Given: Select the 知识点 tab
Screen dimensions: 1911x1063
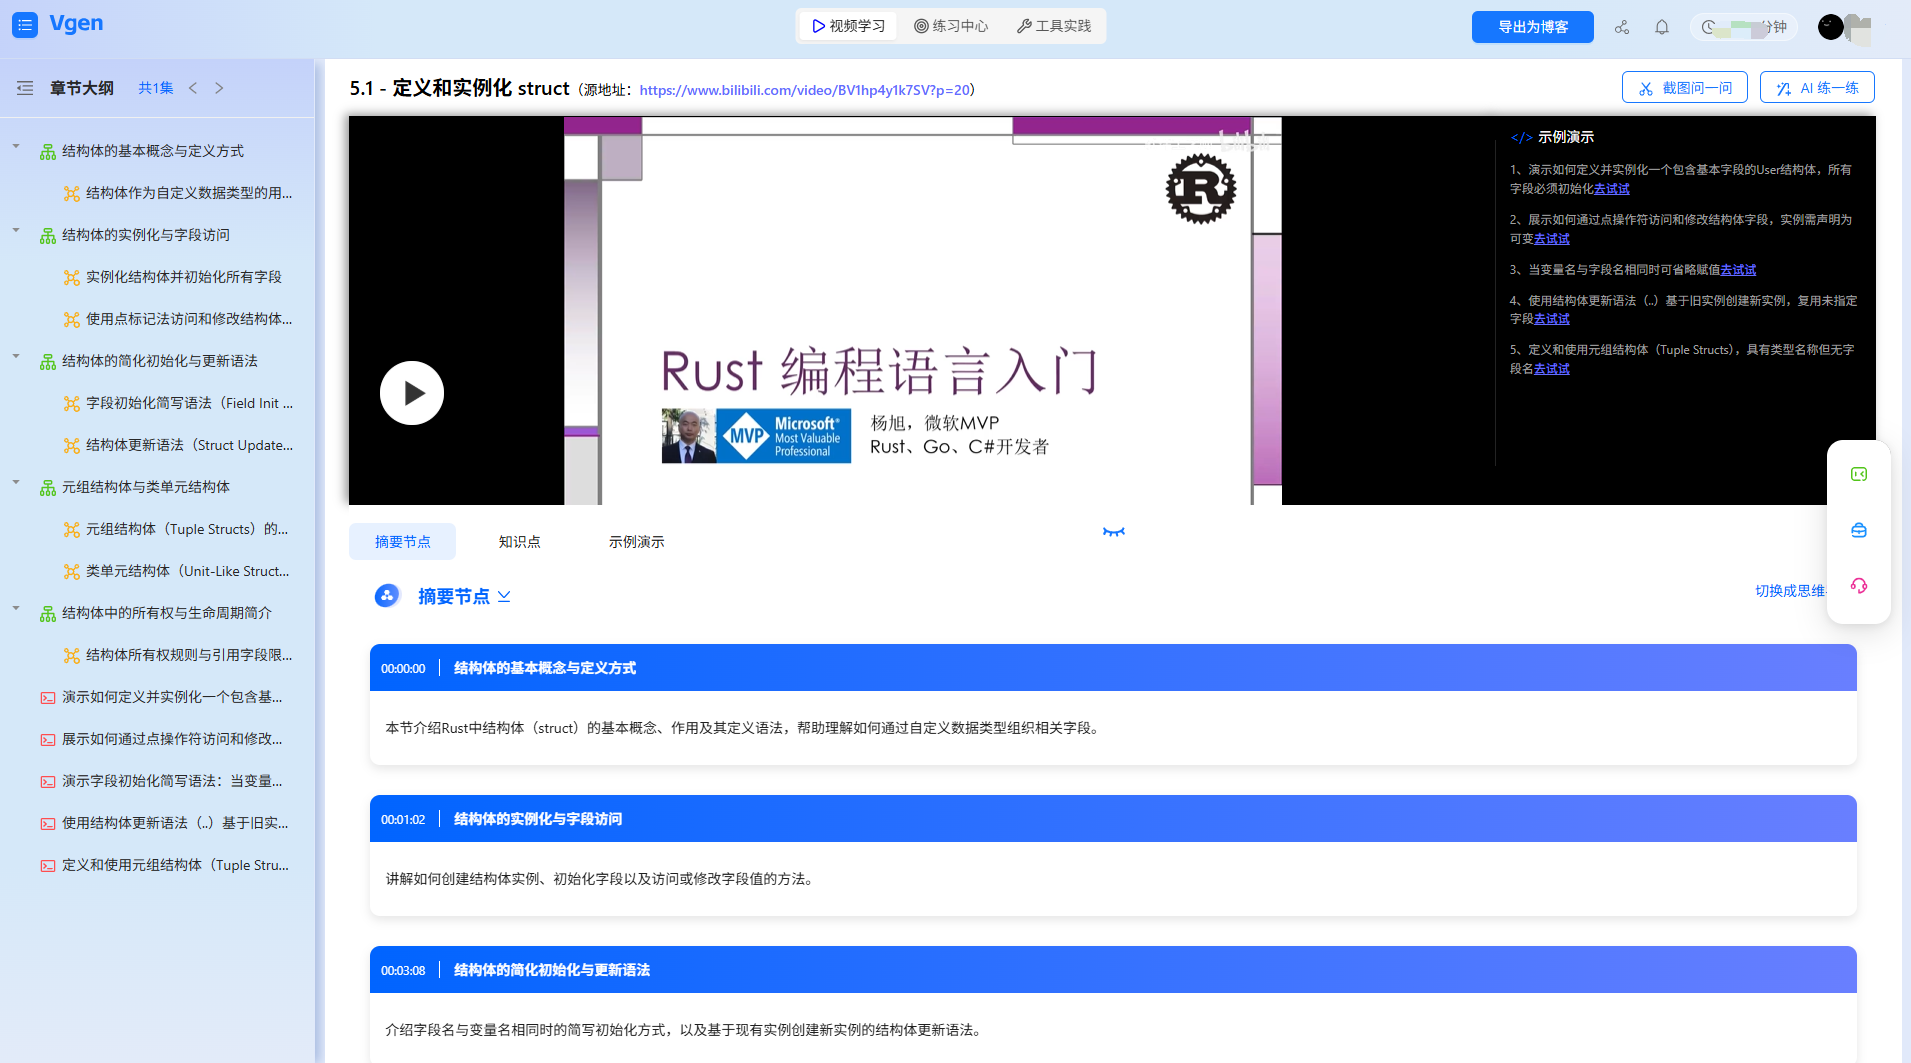Looking at the screenshot, I should click(519, 541).
